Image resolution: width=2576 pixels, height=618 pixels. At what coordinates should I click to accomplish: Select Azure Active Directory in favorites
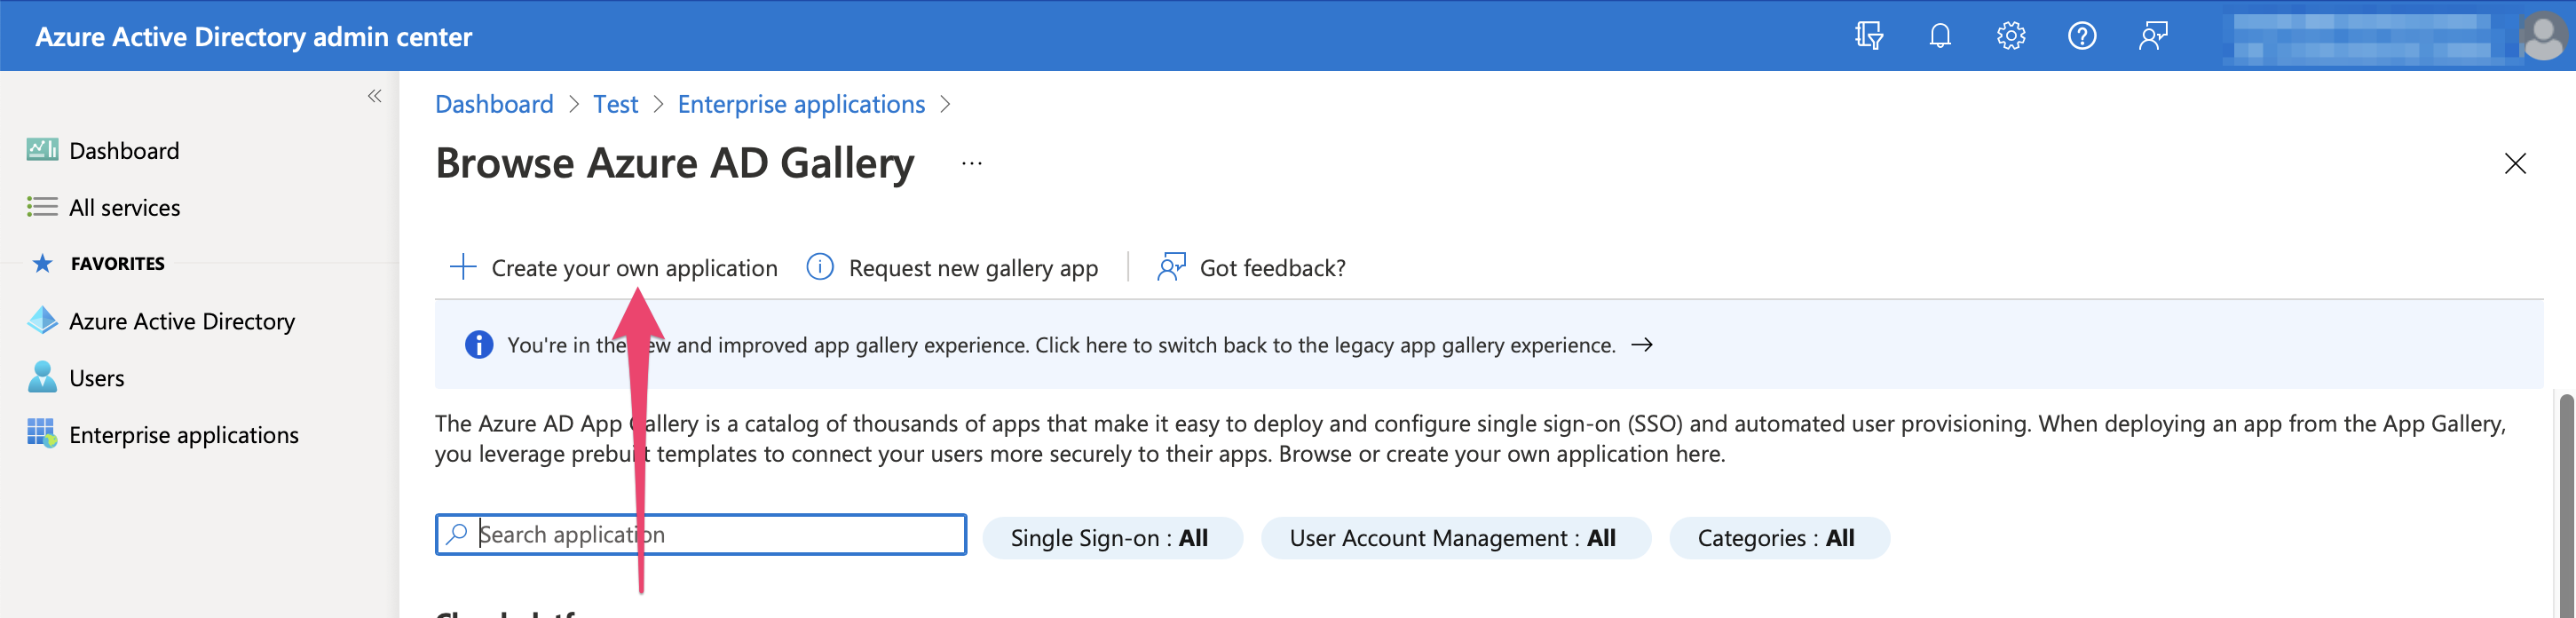tap(181, 321)
